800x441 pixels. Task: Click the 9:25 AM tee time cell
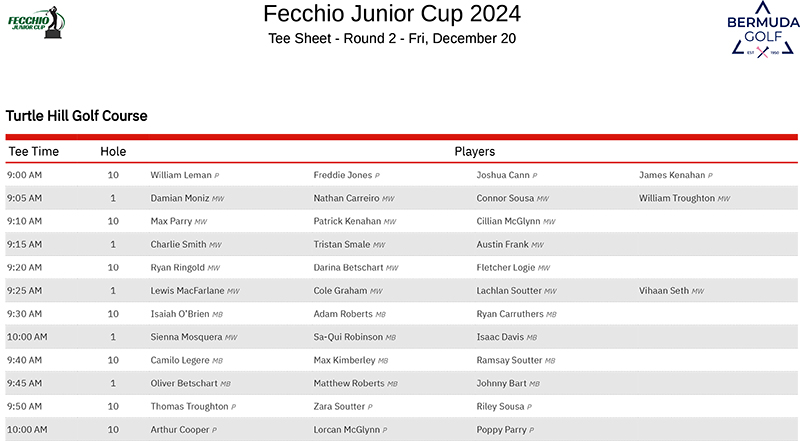[x=24, y=291]
